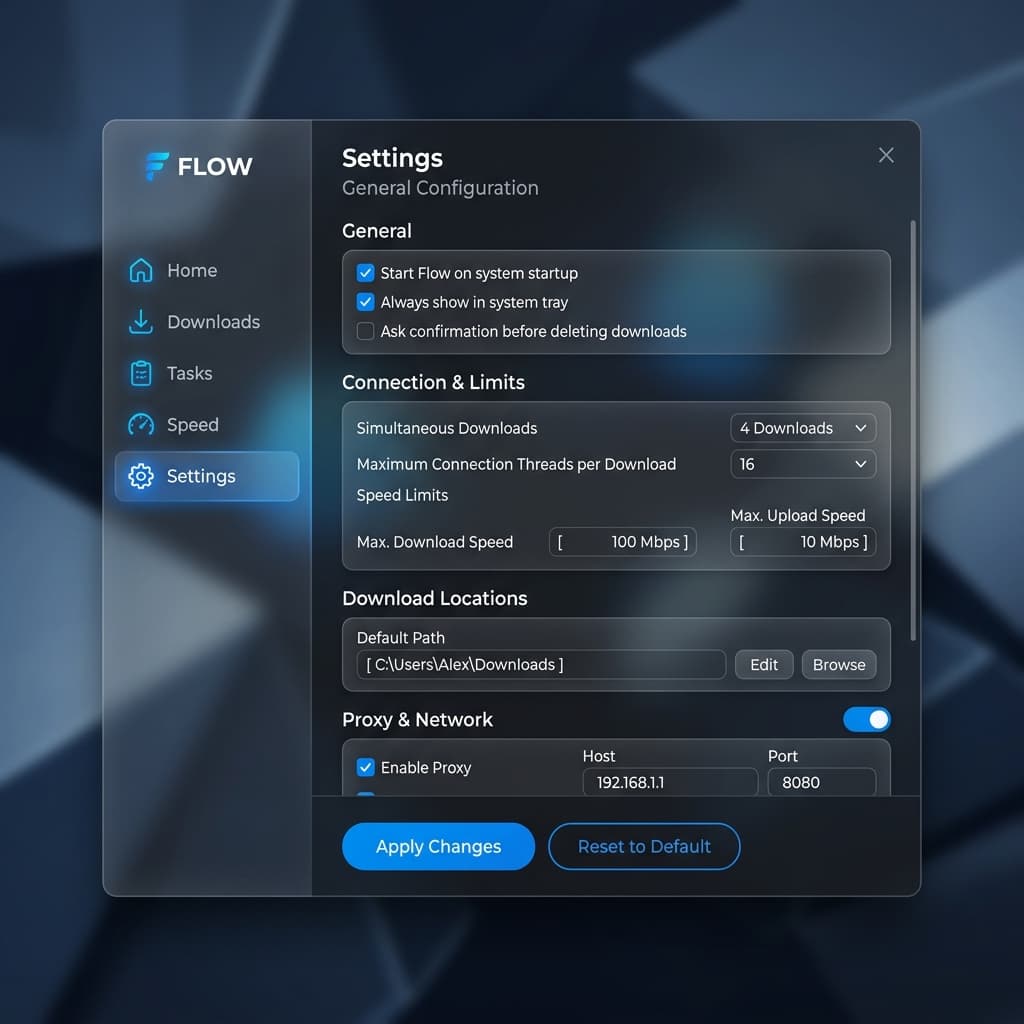Click the Max. Download Speed field
The height and width of the screenshot is (1024, 1024).
click(x=622, y=541)
